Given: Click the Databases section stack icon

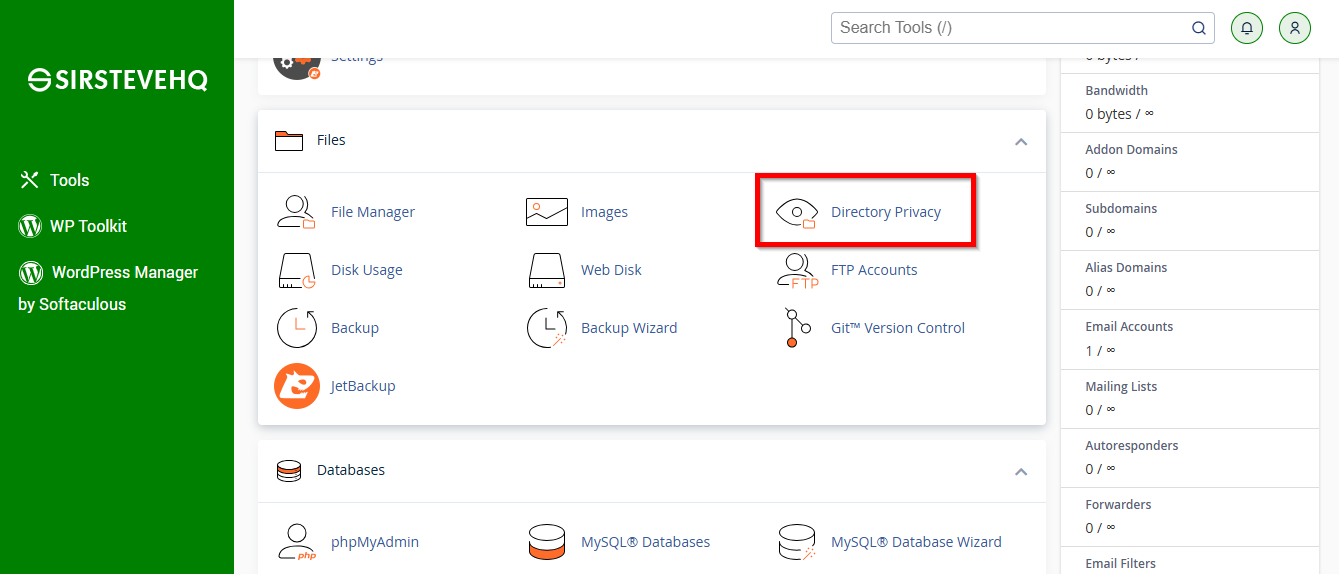Looking at the screenshot, I should click(289, 470).
